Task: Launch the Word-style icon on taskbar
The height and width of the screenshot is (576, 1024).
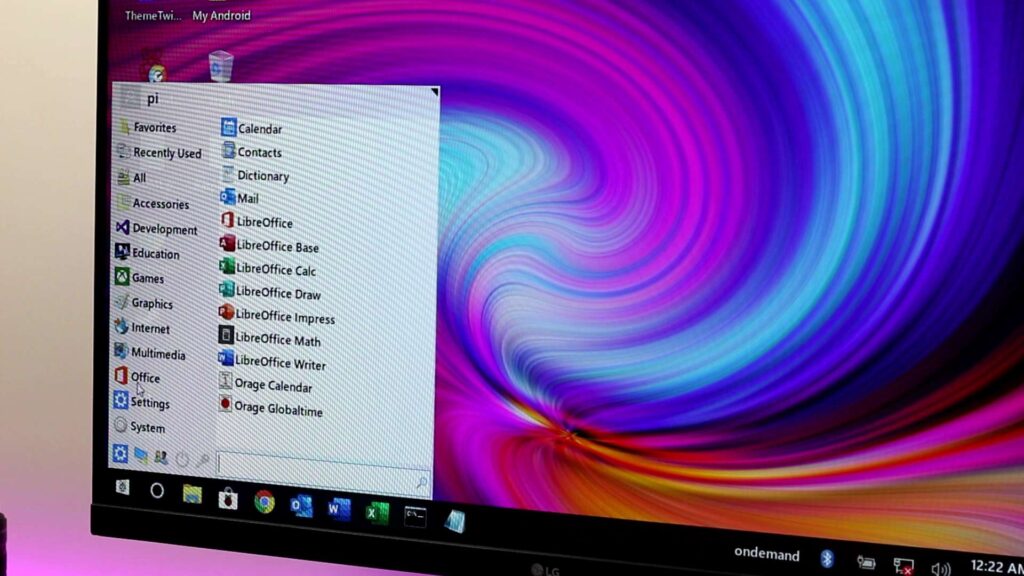Action: [339, 510]
